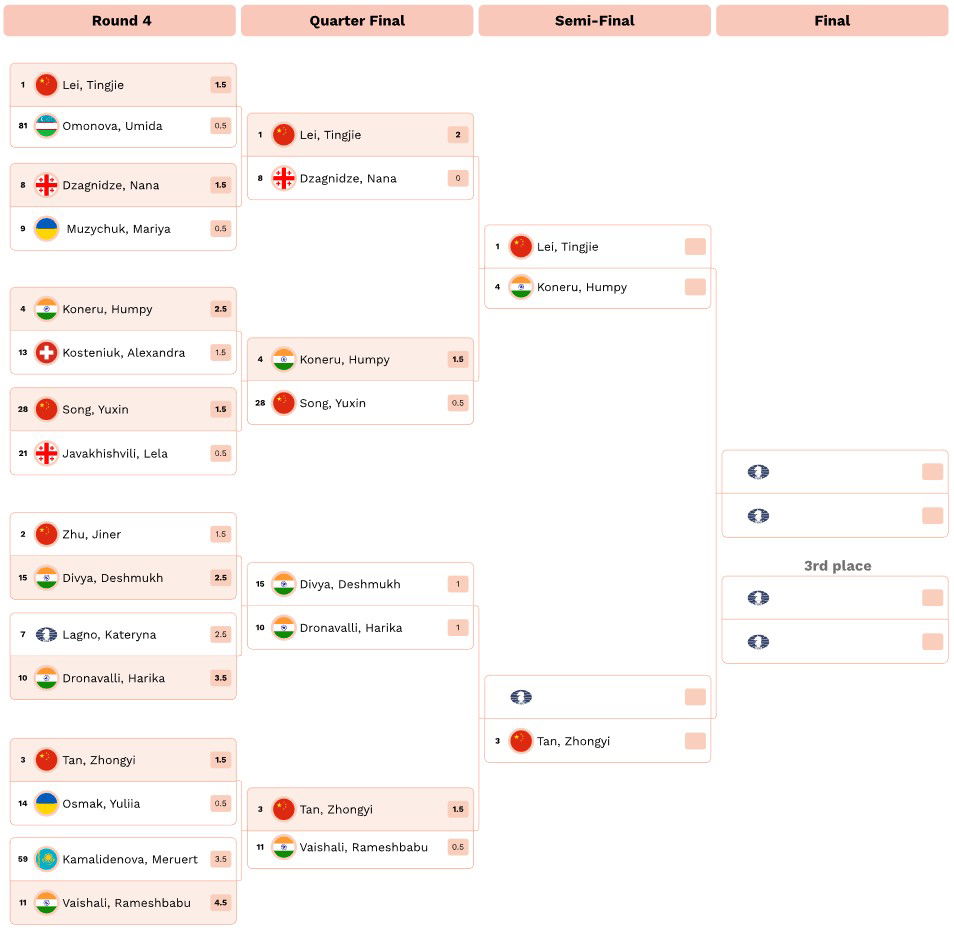Click the top FIDE placeholder icon in Final
Screen dimensions: 954x931
coord(758,472)
